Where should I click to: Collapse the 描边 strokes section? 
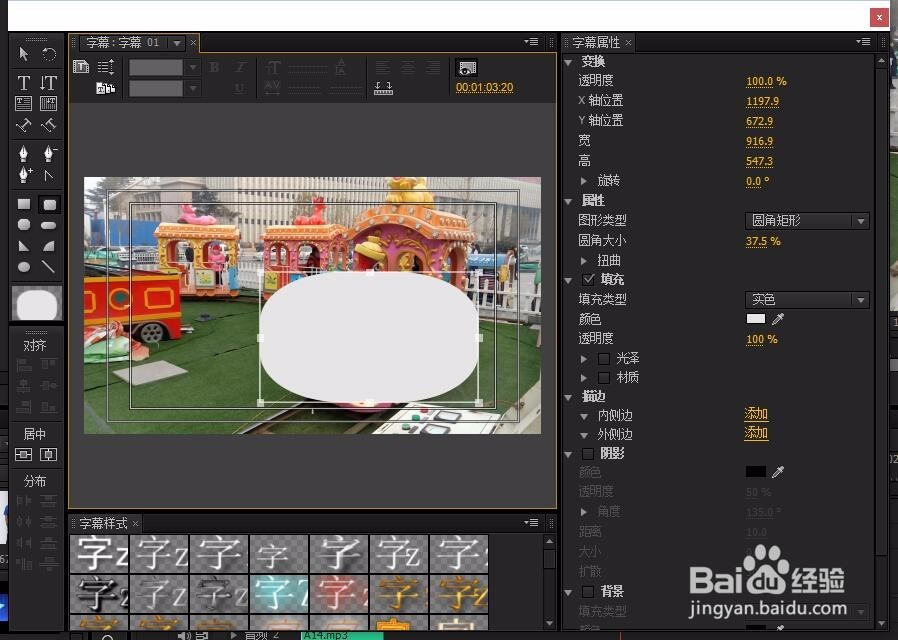tap(569, 397)
